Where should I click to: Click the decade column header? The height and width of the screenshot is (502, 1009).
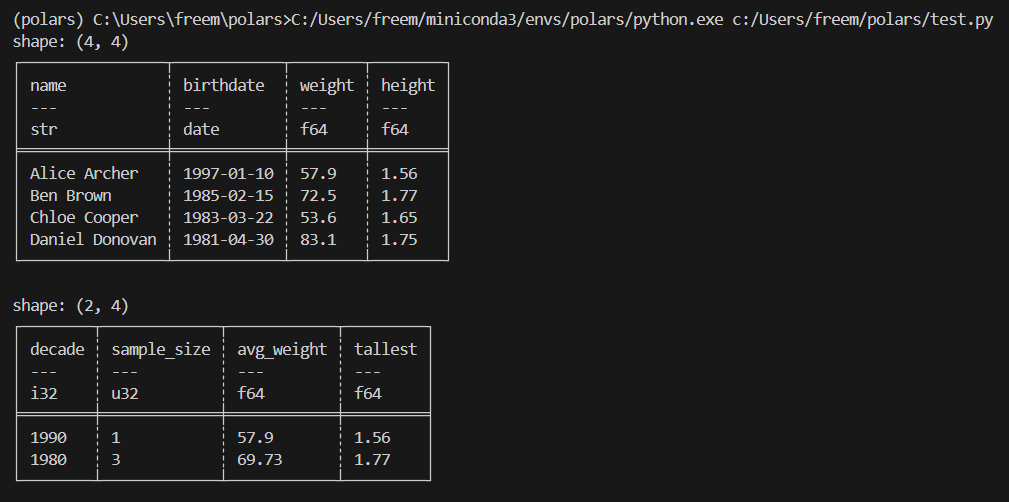tap(57, 349)
